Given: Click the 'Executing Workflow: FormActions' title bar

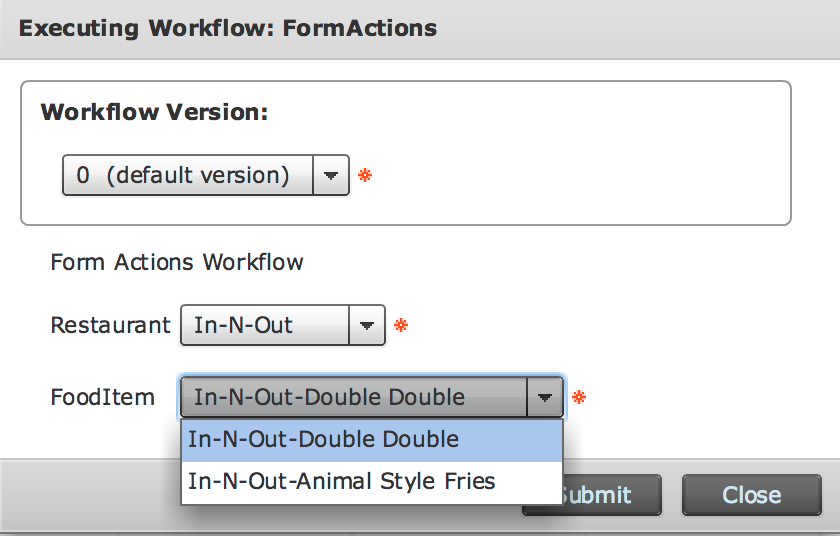Looking at the screenshot, I should click(228, 27).
